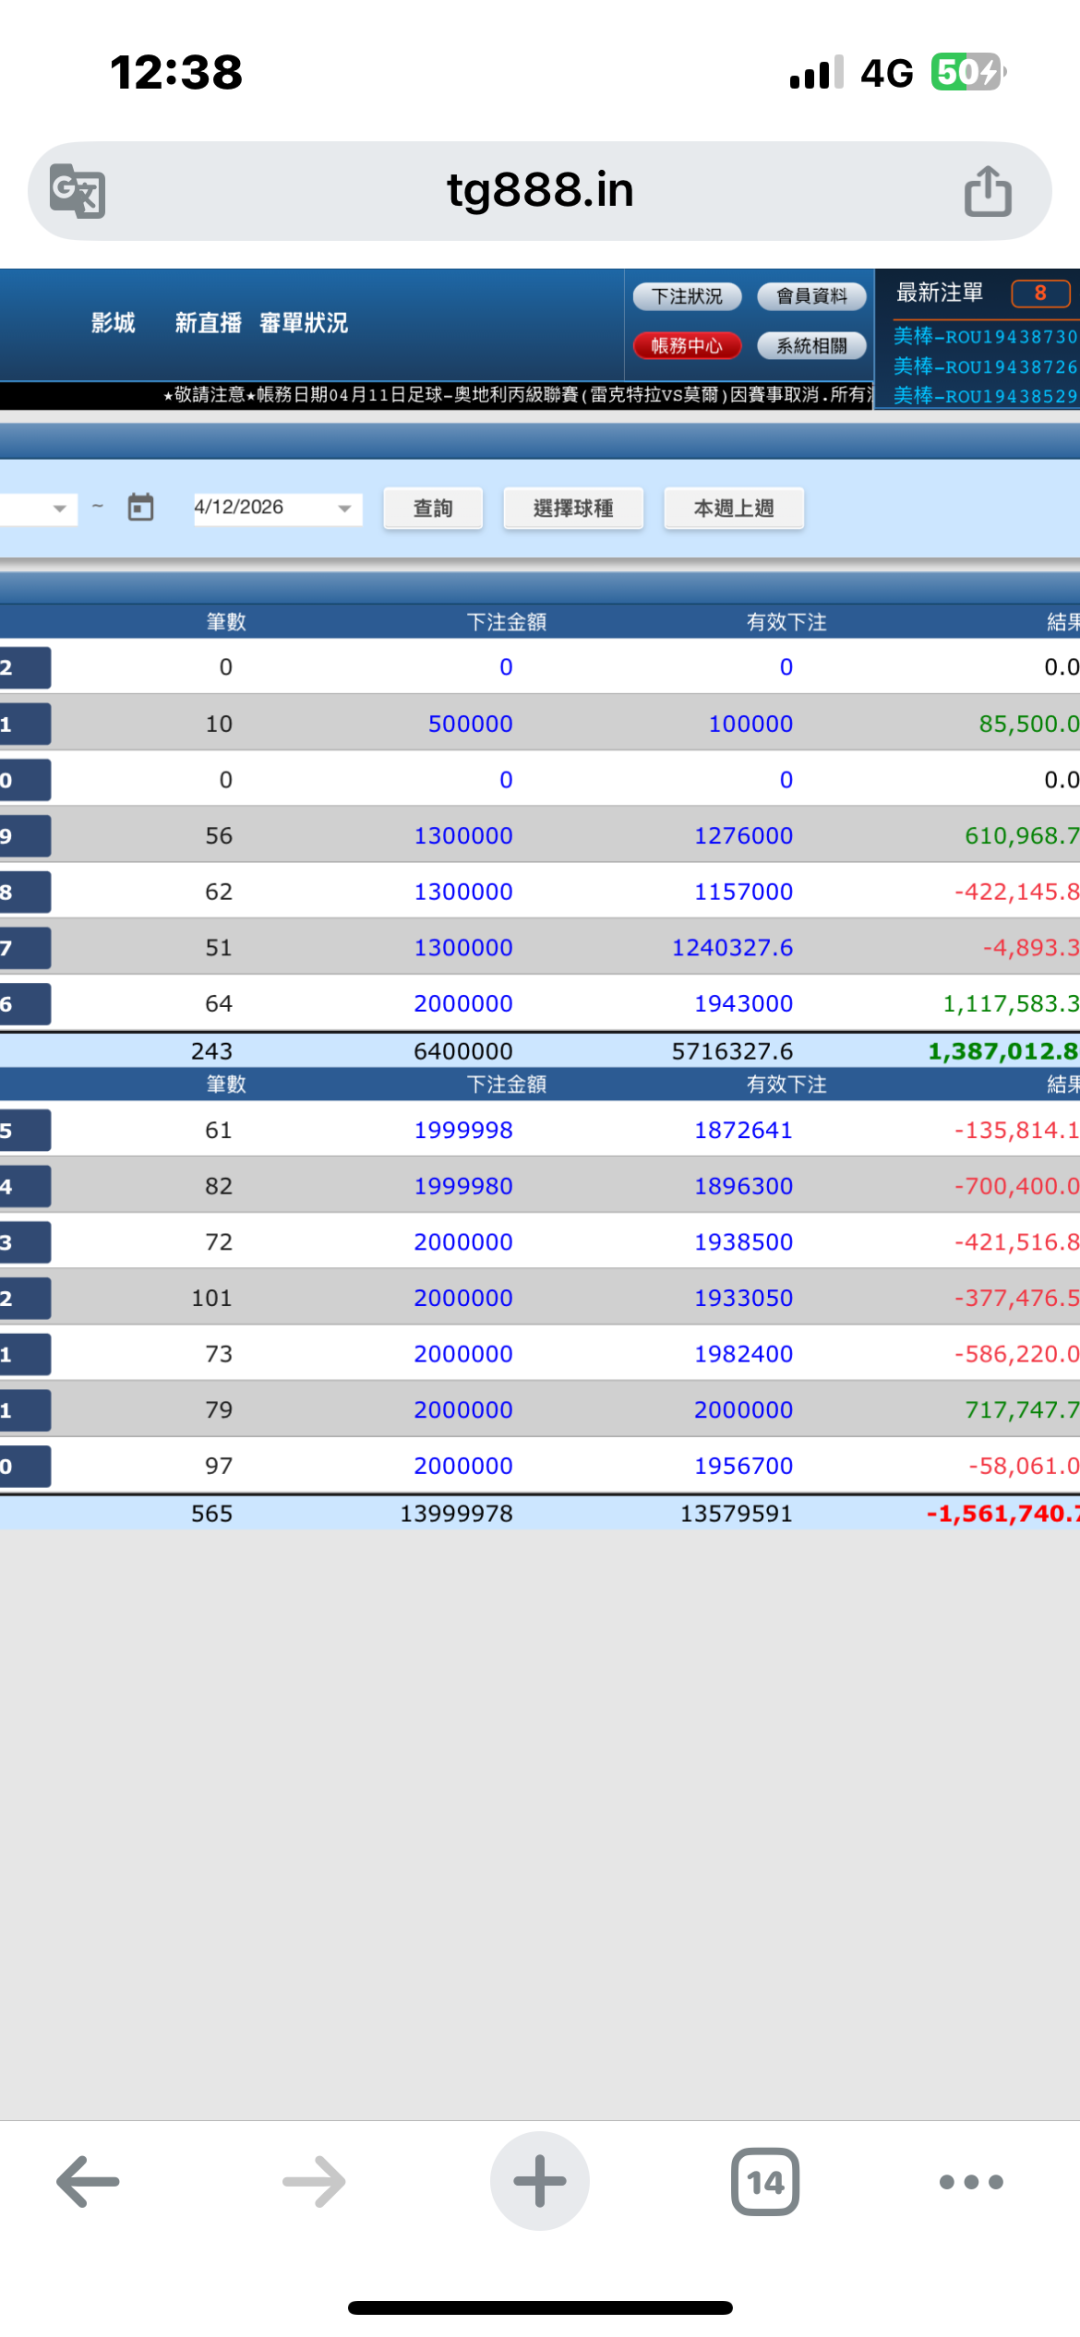Open valid bet 1896300 link
Screen dimensions: 1080x2337
pyautogui.click(x=743, y=1186)
